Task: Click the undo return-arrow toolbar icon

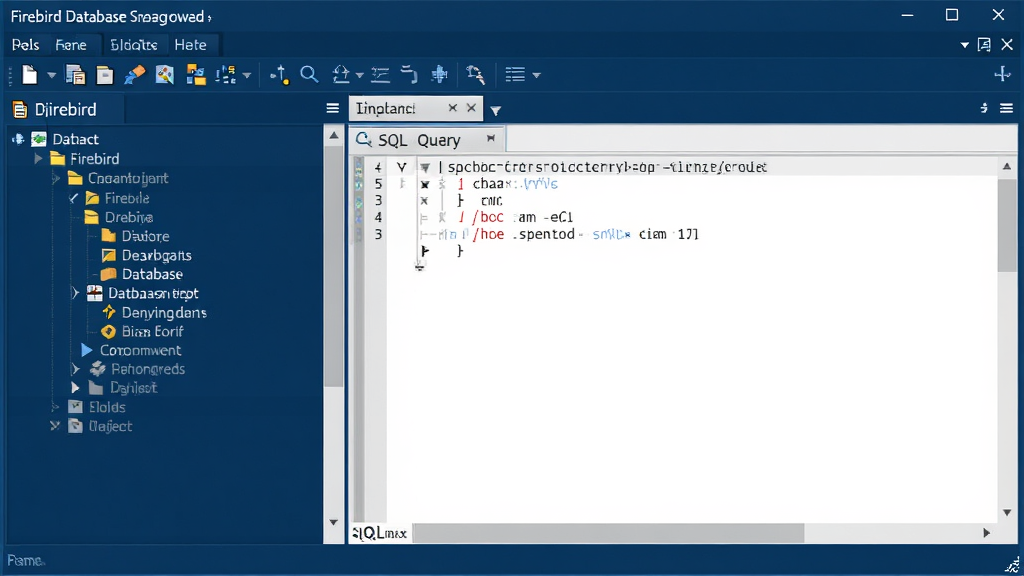Action: click(x=409, y=75)
